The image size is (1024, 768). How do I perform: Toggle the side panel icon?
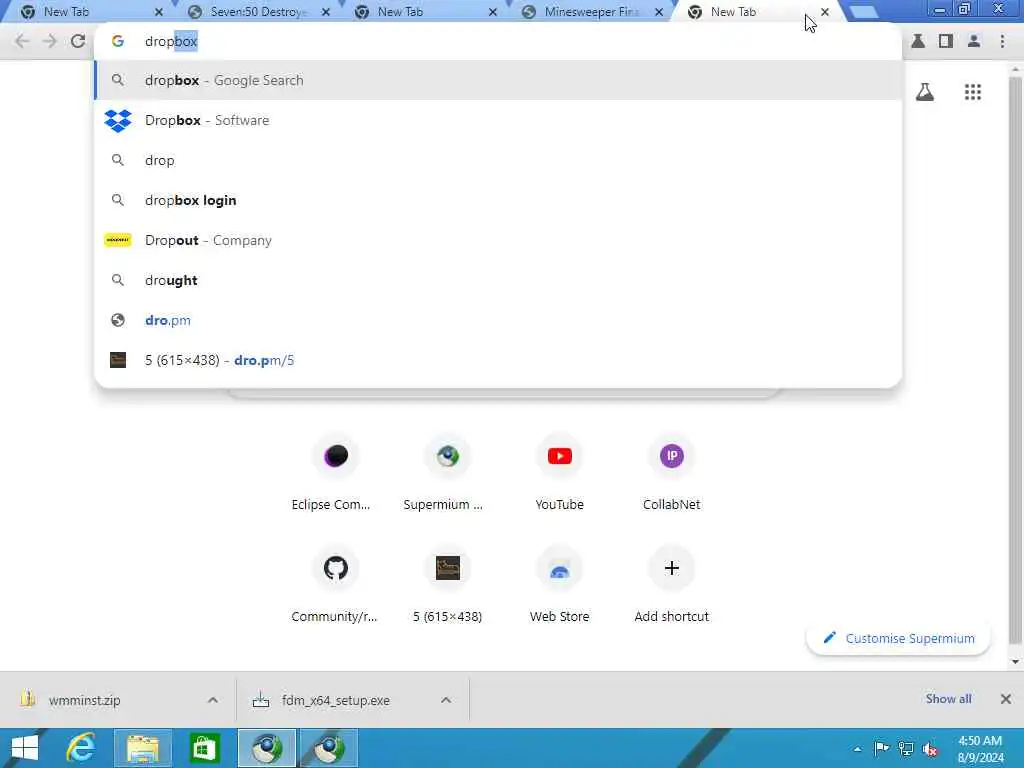(x=946, y=41)
